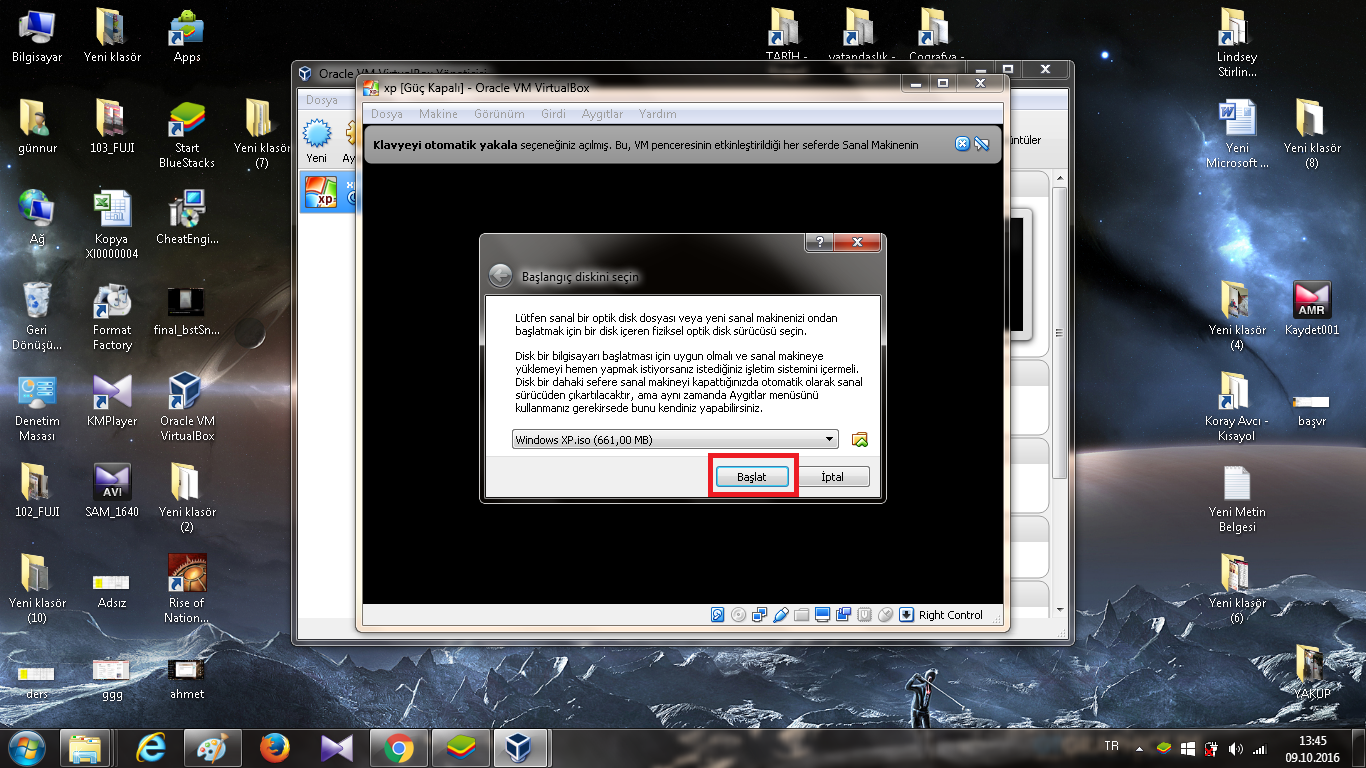
Task: Click the 13:45 clock in the system tray
Action: click(1313, 741)
